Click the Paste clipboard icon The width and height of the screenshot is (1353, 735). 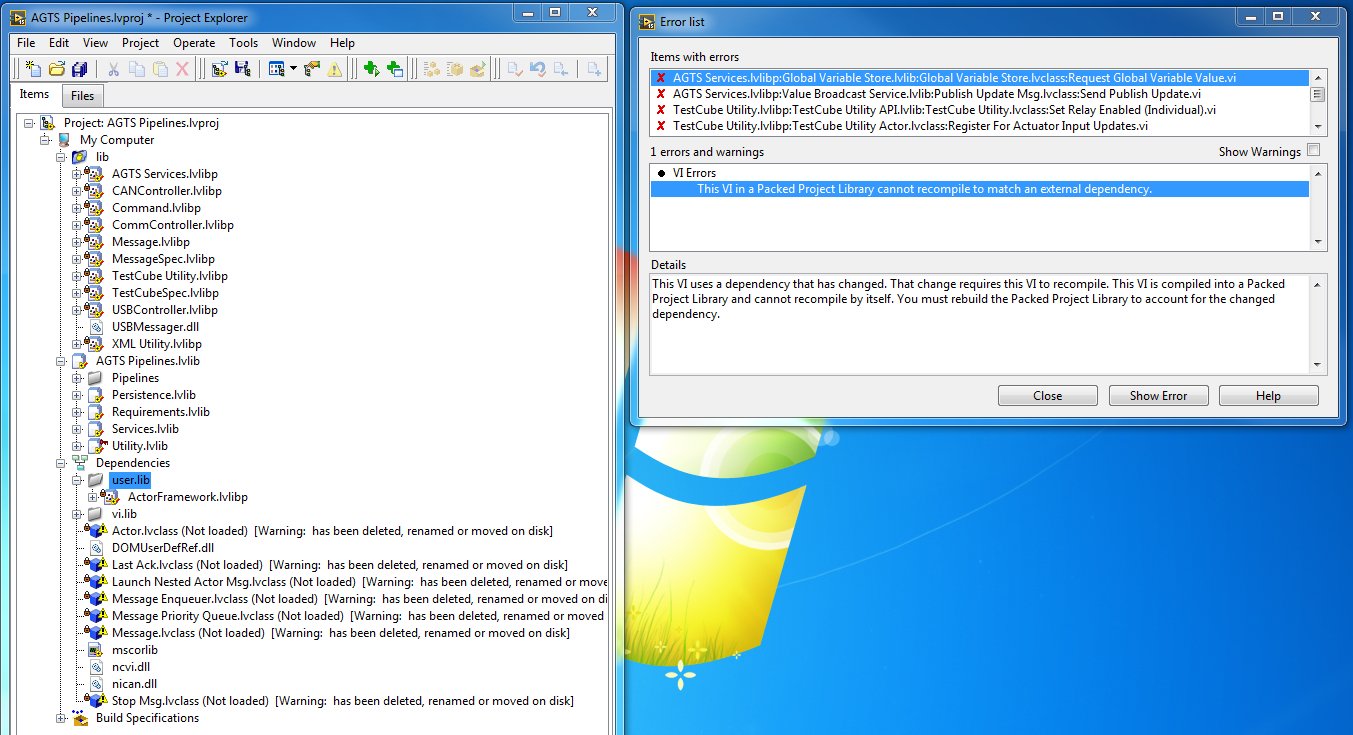[159, 69]
